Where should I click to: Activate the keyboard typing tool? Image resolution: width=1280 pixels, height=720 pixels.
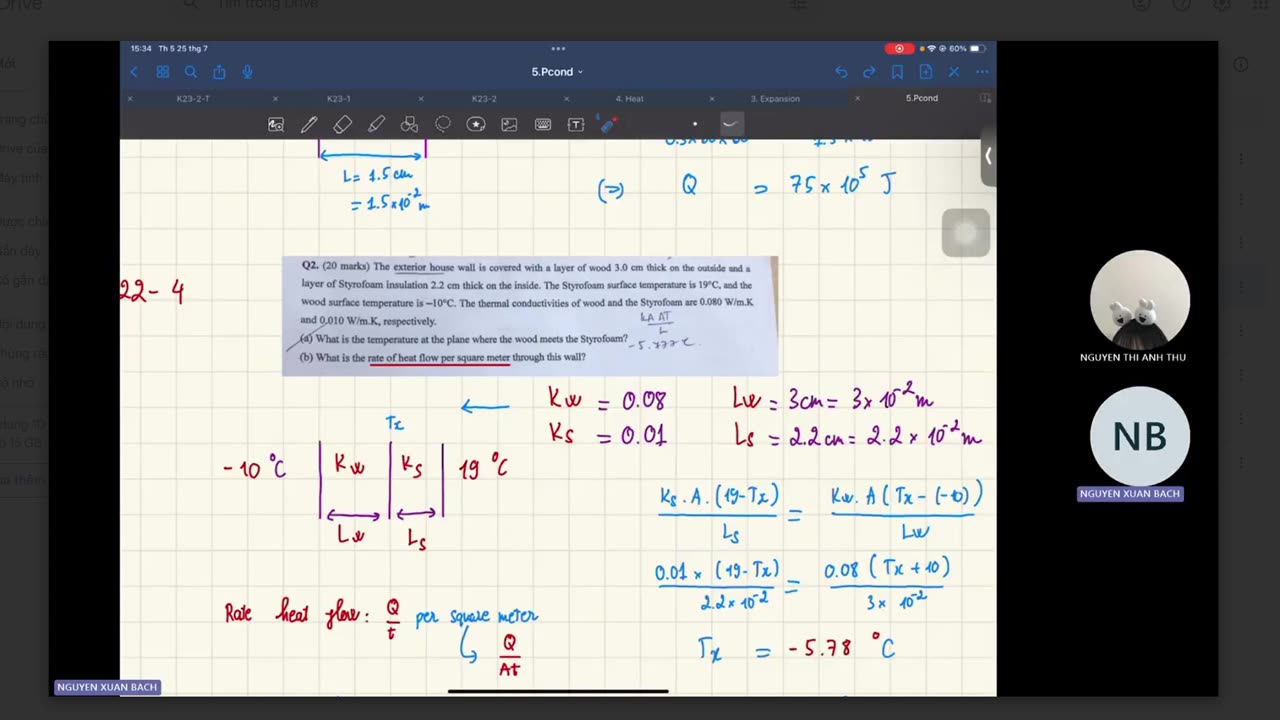(543, 124)
